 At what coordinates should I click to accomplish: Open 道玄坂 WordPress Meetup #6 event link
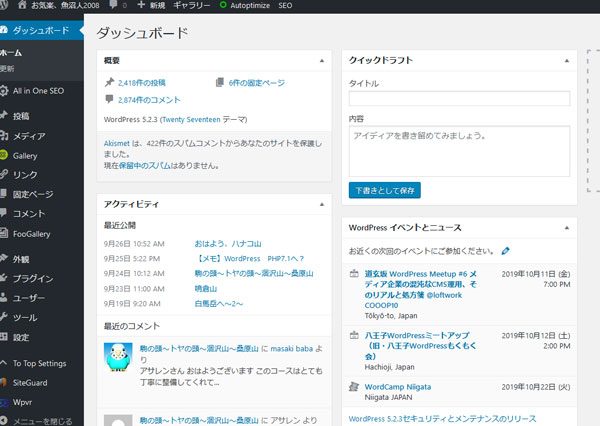point(421,290)
